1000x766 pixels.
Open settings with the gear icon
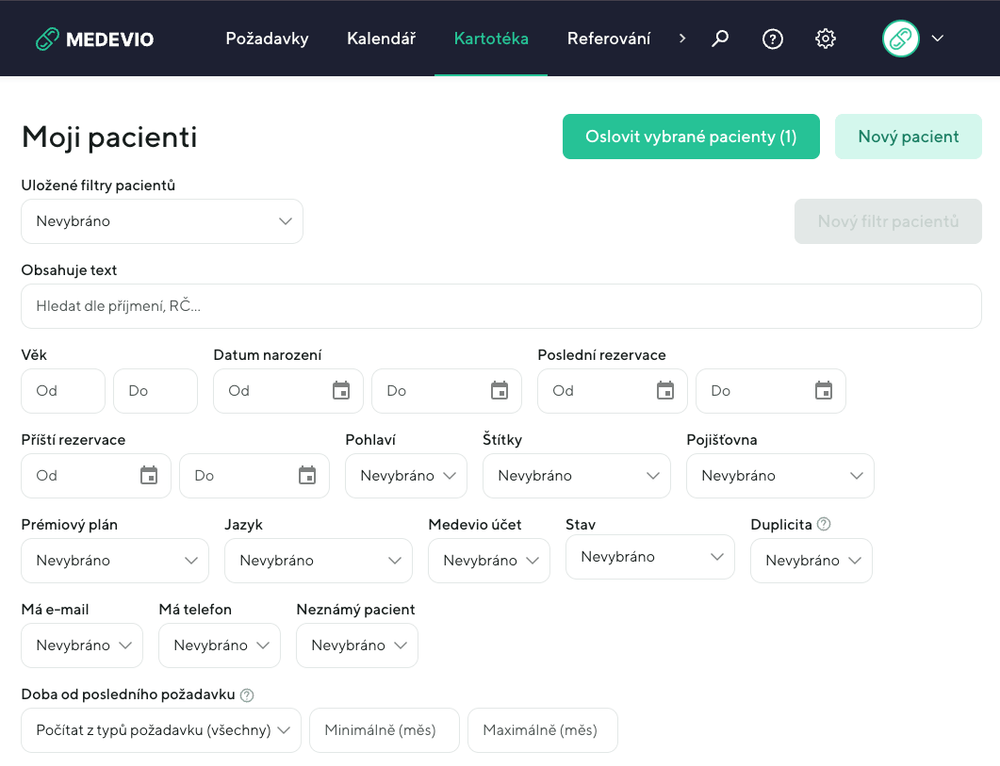(x=825, y=39)
